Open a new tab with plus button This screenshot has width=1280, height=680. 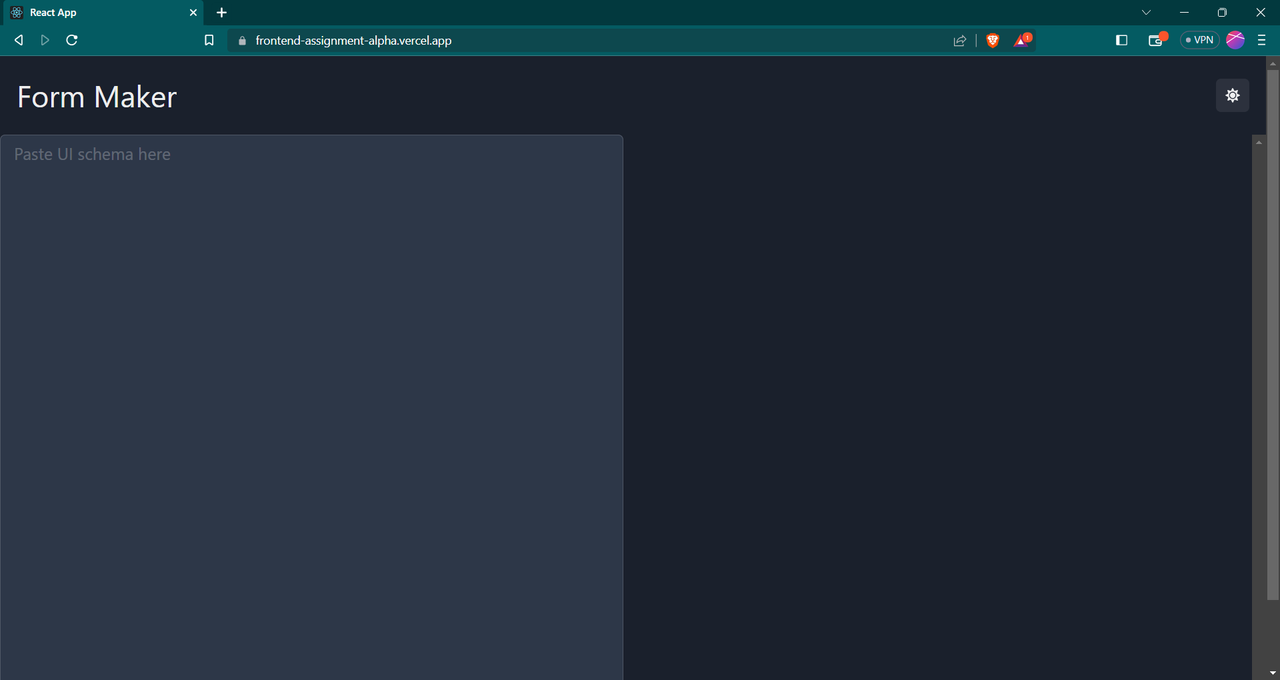click(222, 13)
